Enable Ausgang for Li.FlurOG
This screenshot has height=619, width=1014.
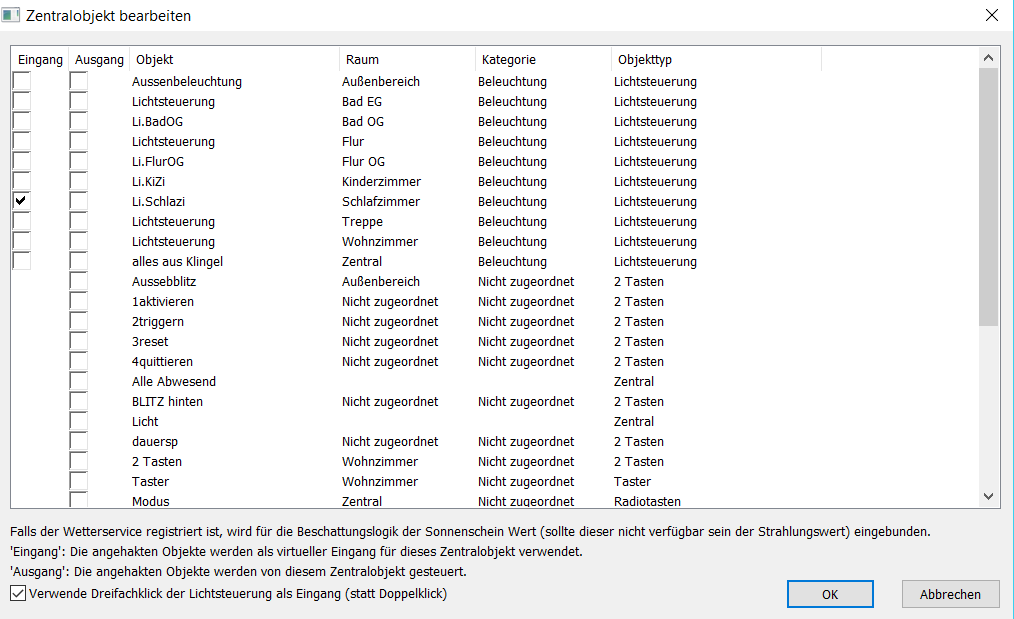coord(79,162)
